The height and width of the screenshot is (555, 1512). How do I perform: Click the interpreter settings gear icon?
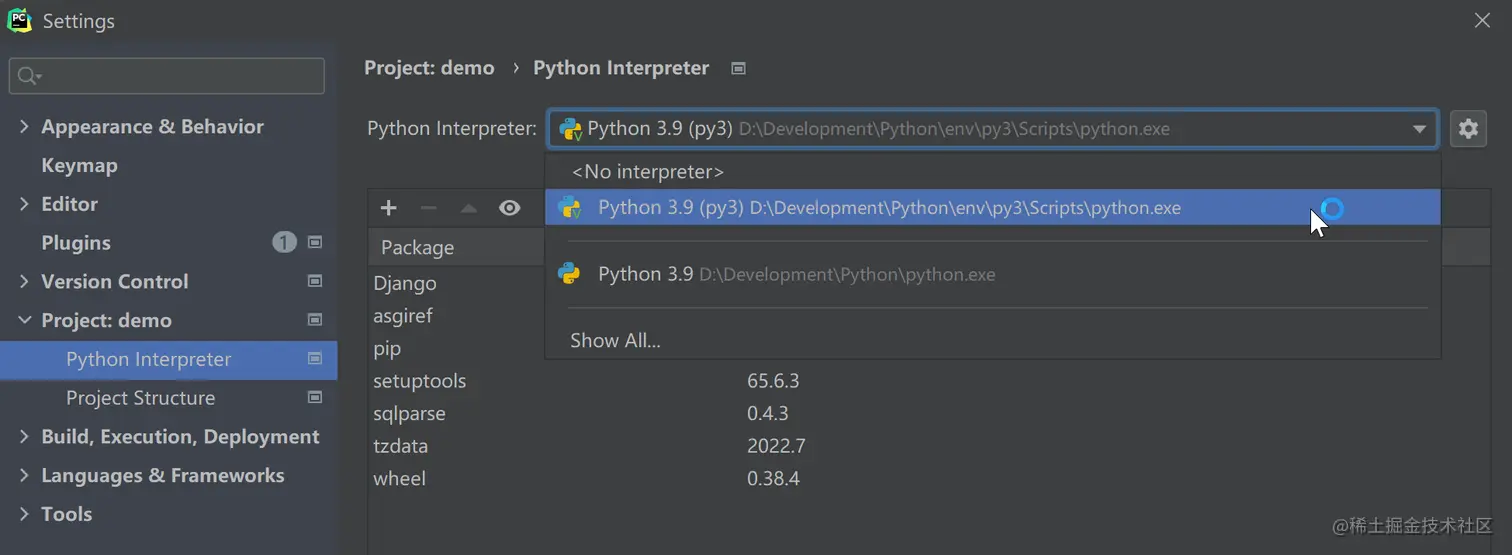coord(1467,129)
